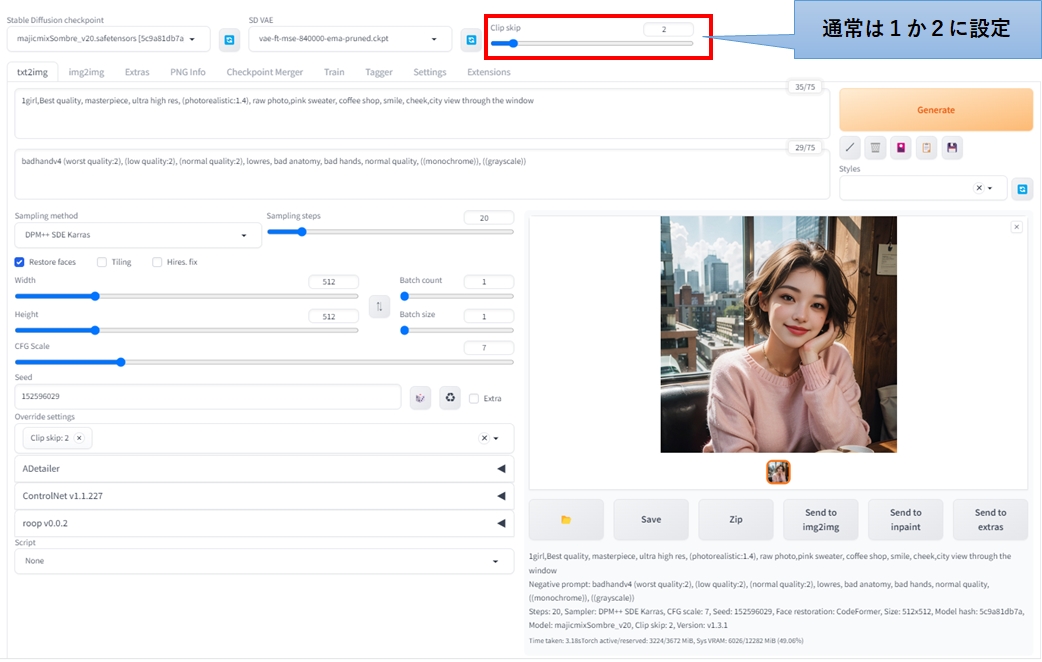Click the dice icon for a random seed
Image resolution: width=1042 pixels, height=662 pixels.
point(419,397)
